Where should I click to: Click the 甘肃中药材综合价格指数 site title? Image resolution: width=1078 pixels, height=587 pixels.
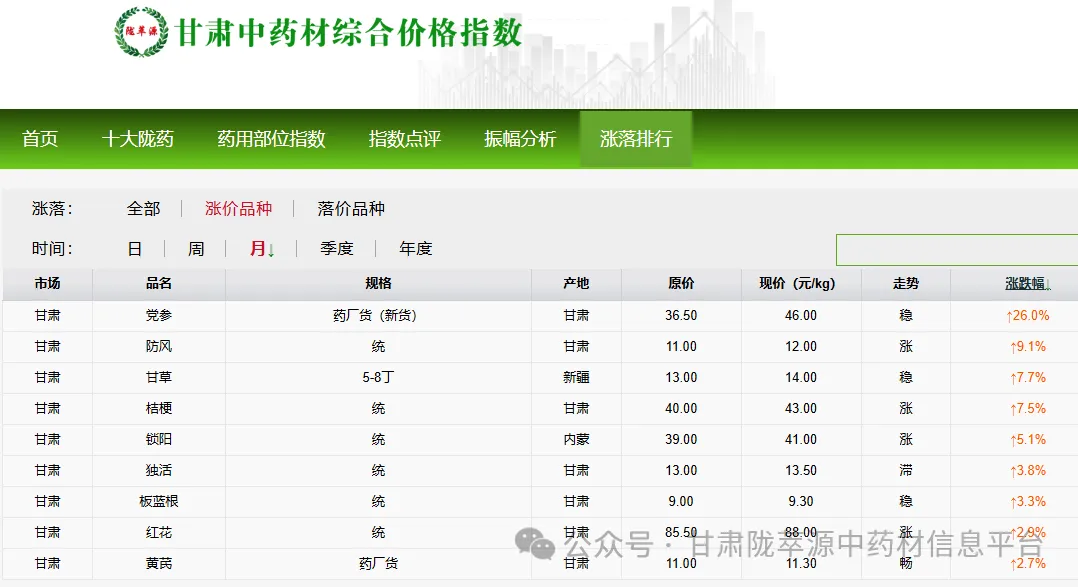[349, 32]
